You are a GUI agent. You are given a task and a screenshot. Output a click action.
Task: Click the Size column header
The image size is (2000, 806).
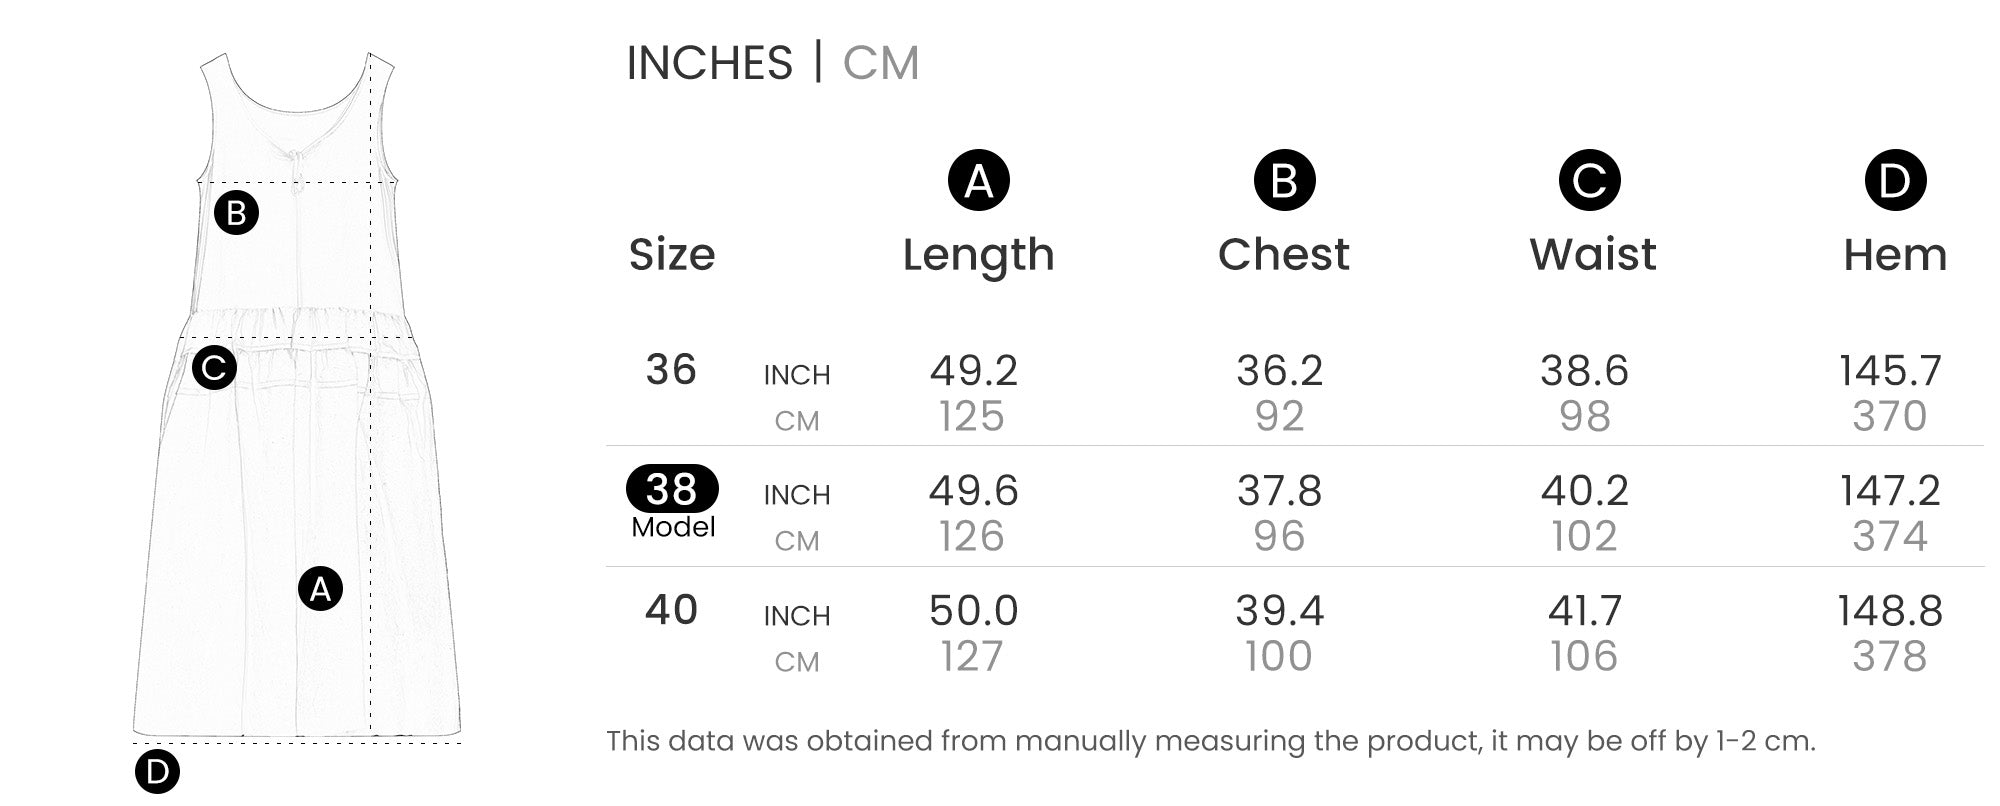(x=672, y=255)
